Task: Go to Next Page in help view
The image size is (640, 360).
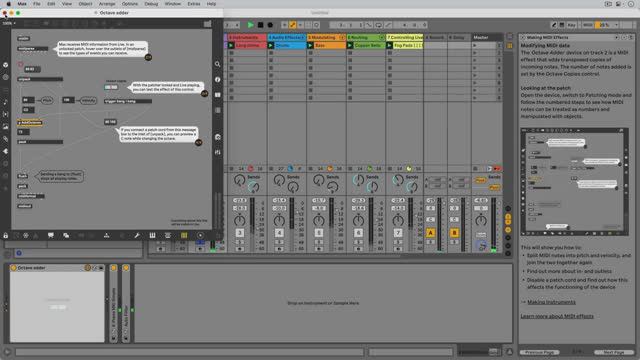Action: 613,352
